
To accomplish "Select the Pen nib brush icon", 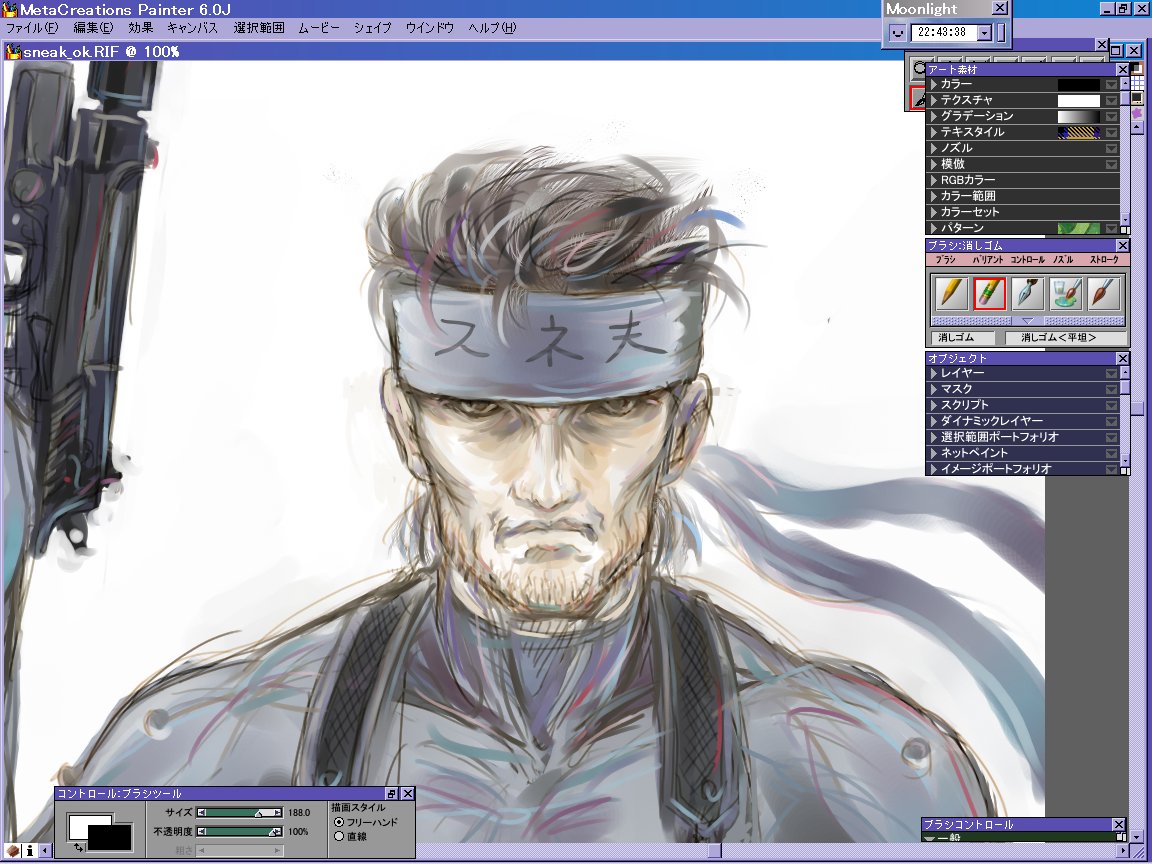I will pyautogui.click(x=1027, y=294).
